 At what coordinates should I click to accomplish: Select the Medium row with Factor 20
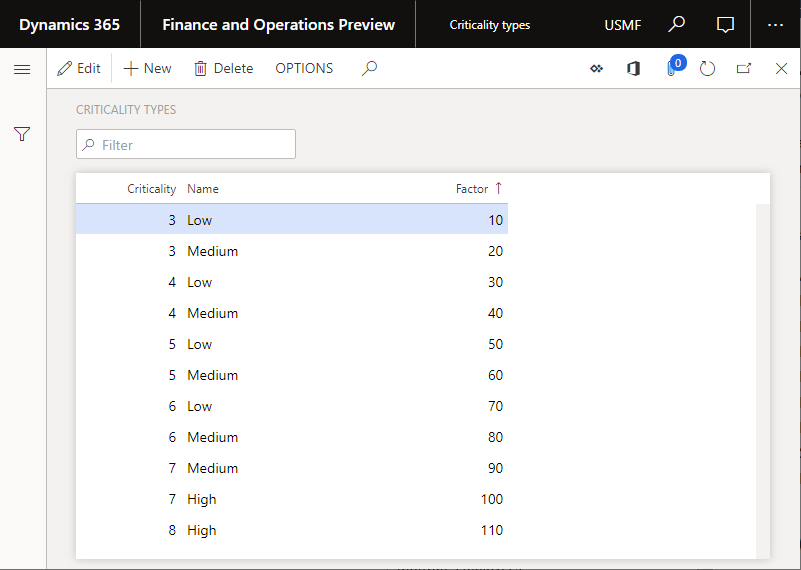[x=292, y=251]
